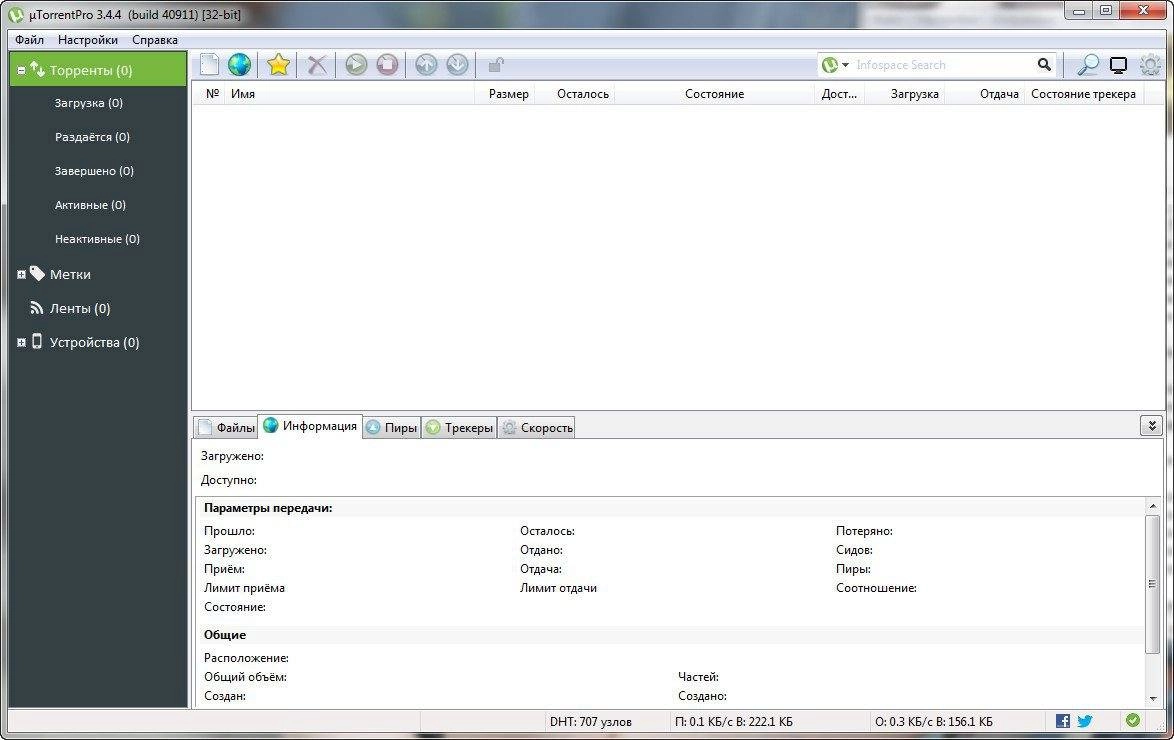Sort by the Дост... column header
1174x740 pixels.
tap(839, 94)
